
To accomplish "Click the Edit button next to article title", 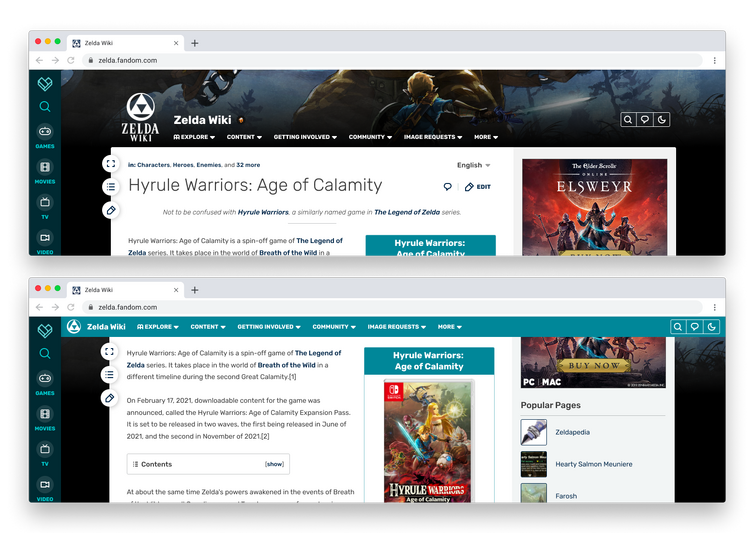I will [478, 187].
